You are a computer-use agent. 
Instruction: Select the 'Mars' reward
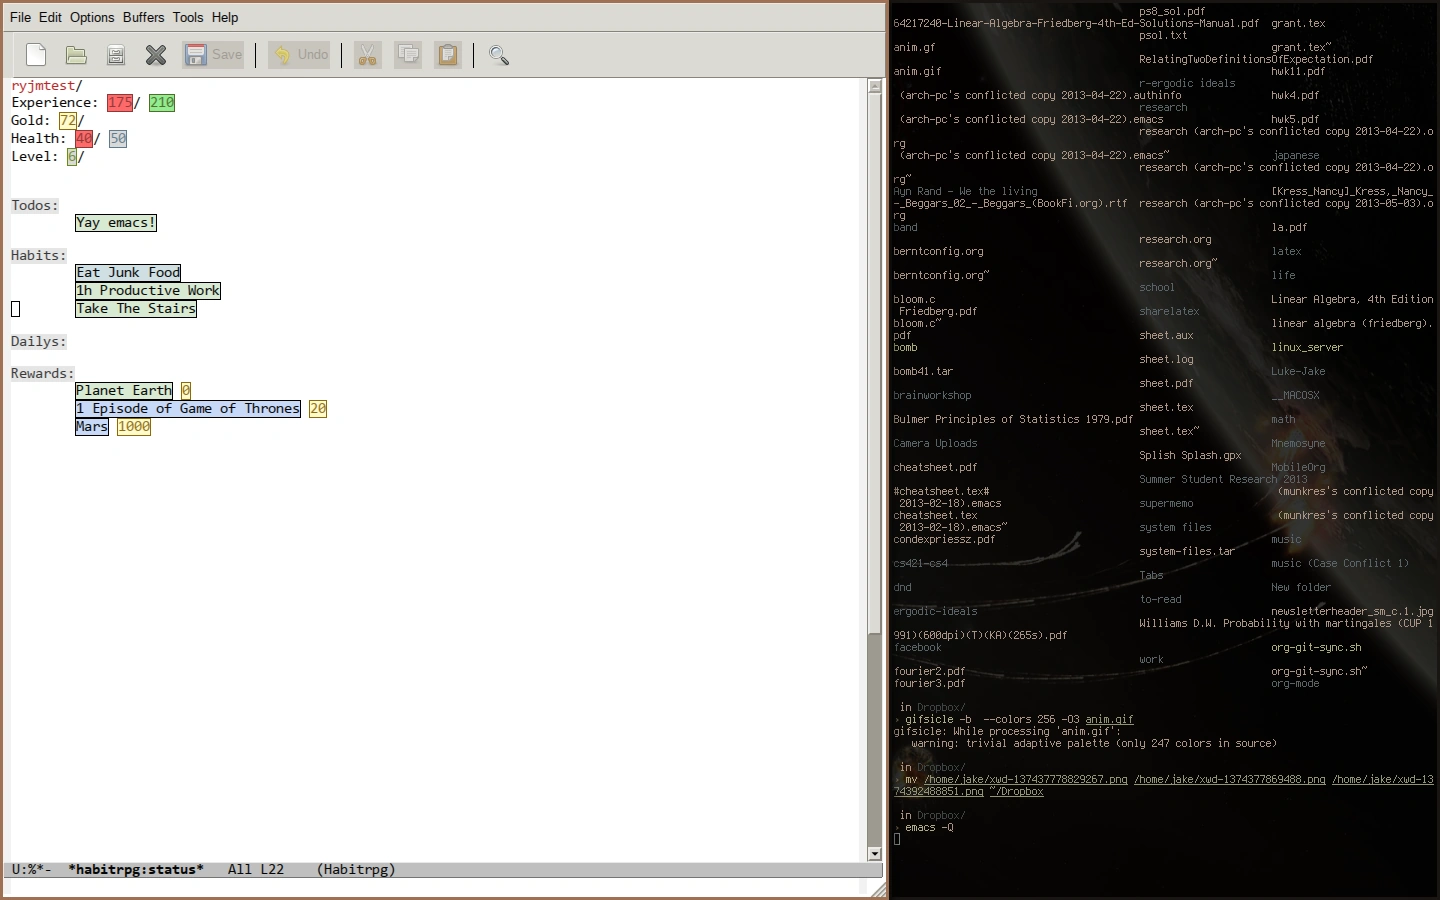92,427
